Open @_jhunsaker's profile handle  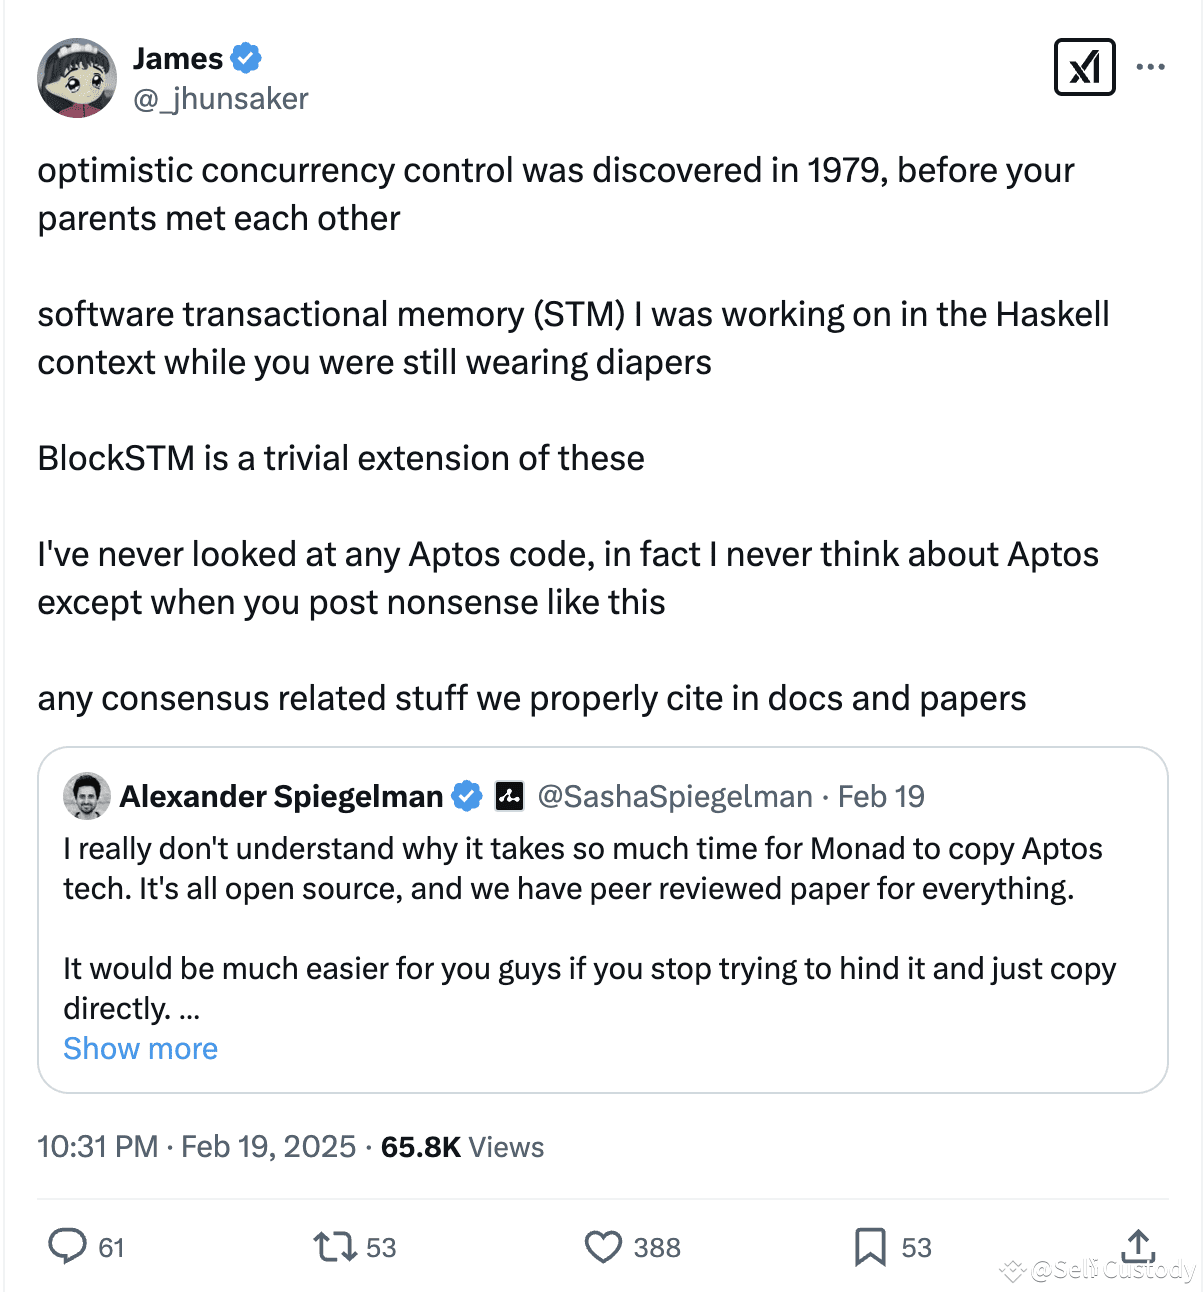click(221, 98)
